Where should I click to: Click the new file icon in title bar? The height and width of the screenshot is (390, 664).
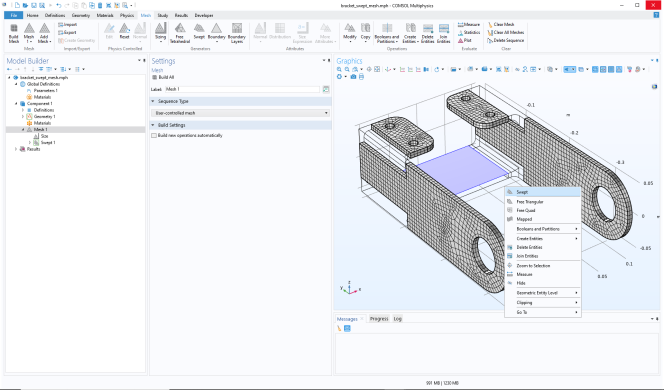[17, 6]
